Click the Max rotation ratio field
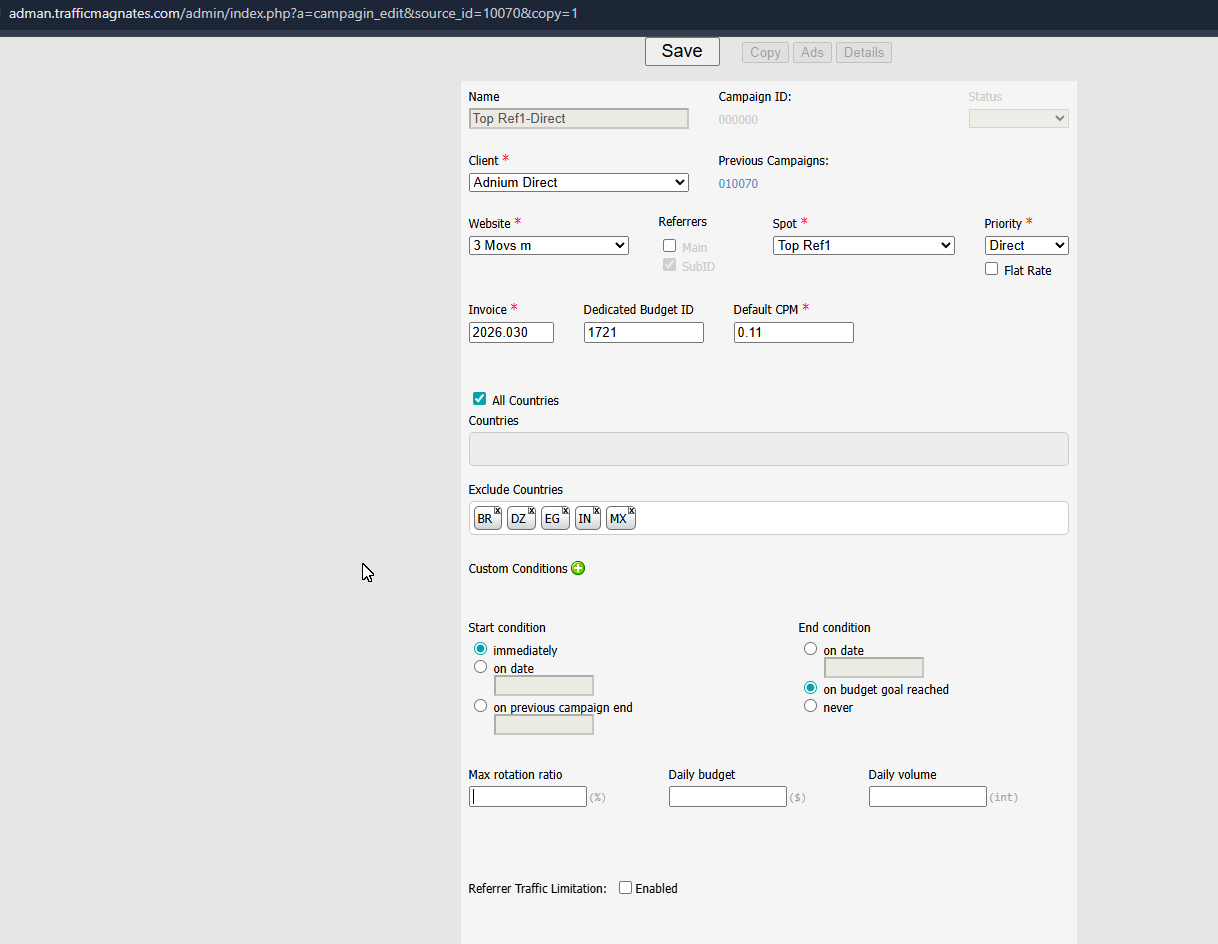This screenshot has width=1218, height=944. click(528, 797)
